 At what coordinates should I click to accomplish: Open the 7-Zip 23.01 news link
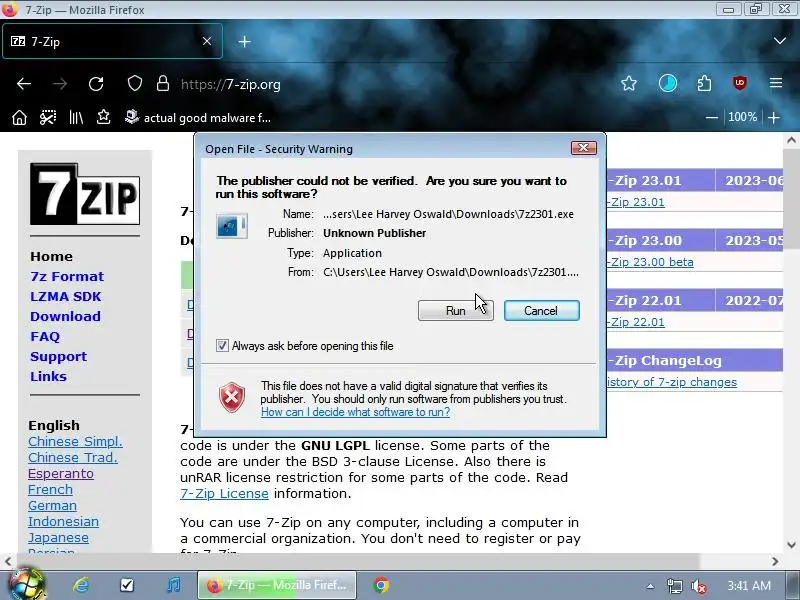click(x=636, y=202)
